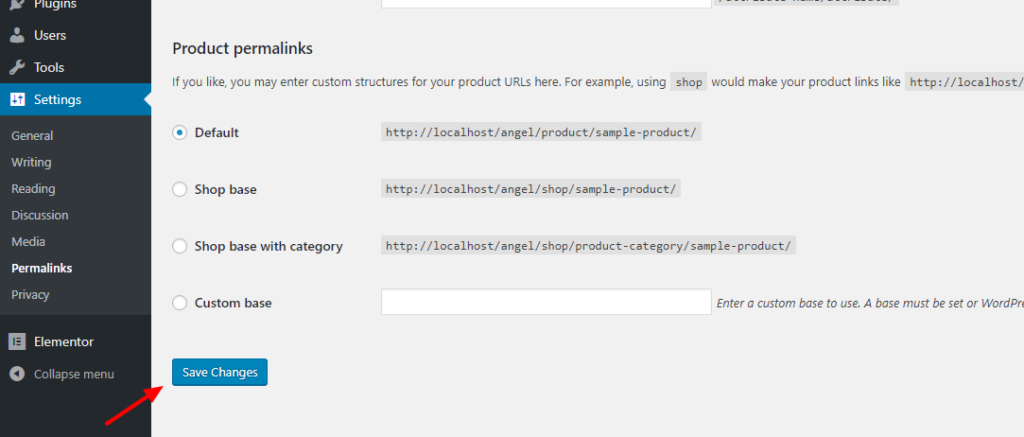Open the Writing settings page

(31, 162)
